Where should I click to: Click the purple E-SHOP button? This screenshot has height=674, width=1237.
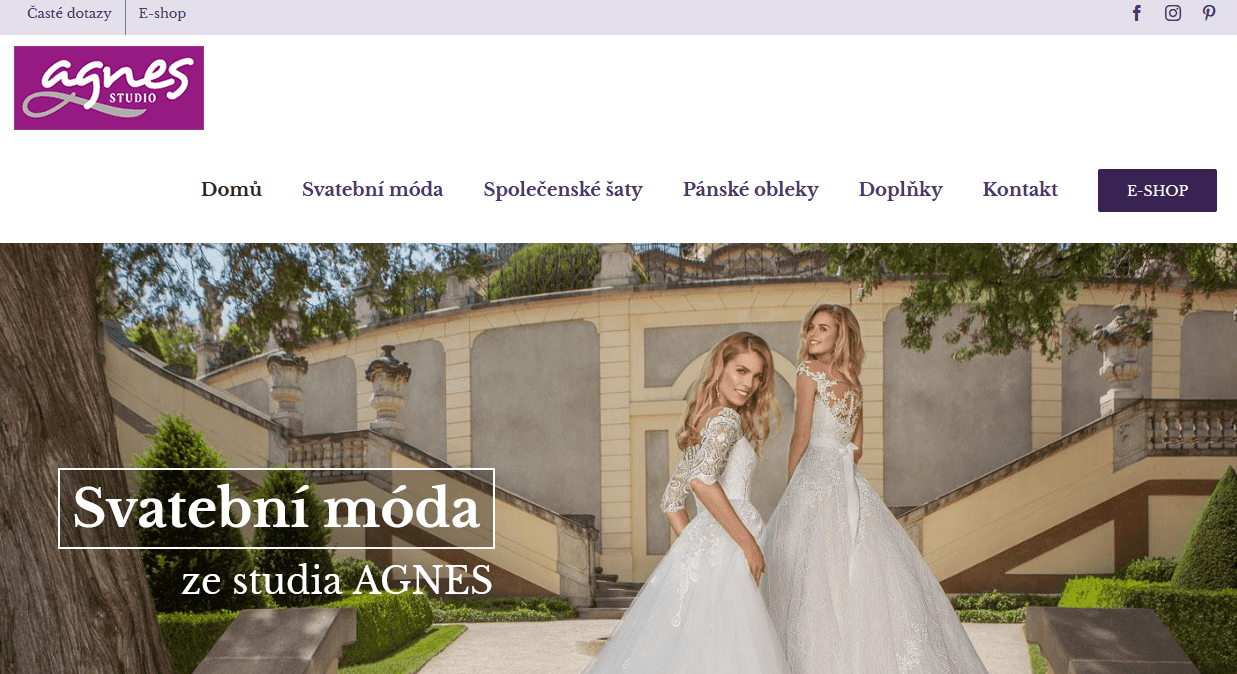coord(1157,190)
